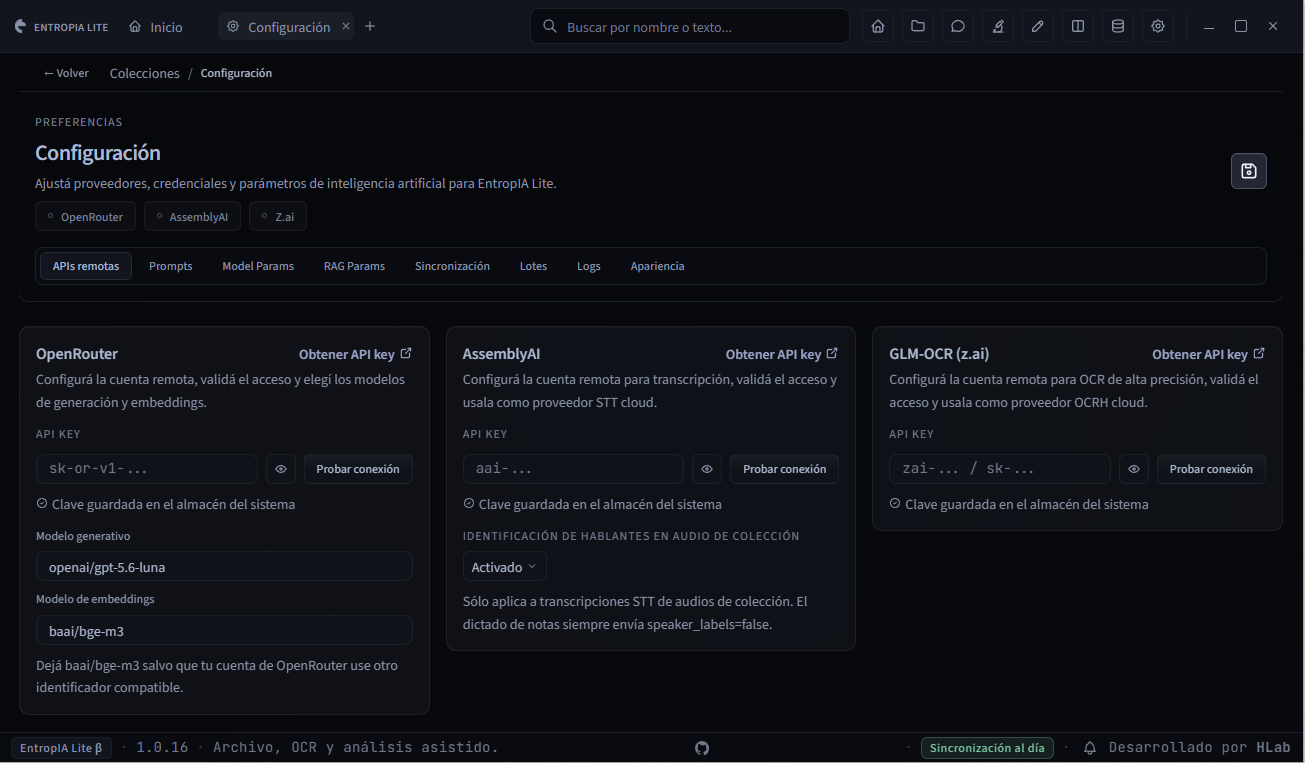Open the microscope analysis icon
This screenshot has width=1305, height=763.
pos(998,27)
